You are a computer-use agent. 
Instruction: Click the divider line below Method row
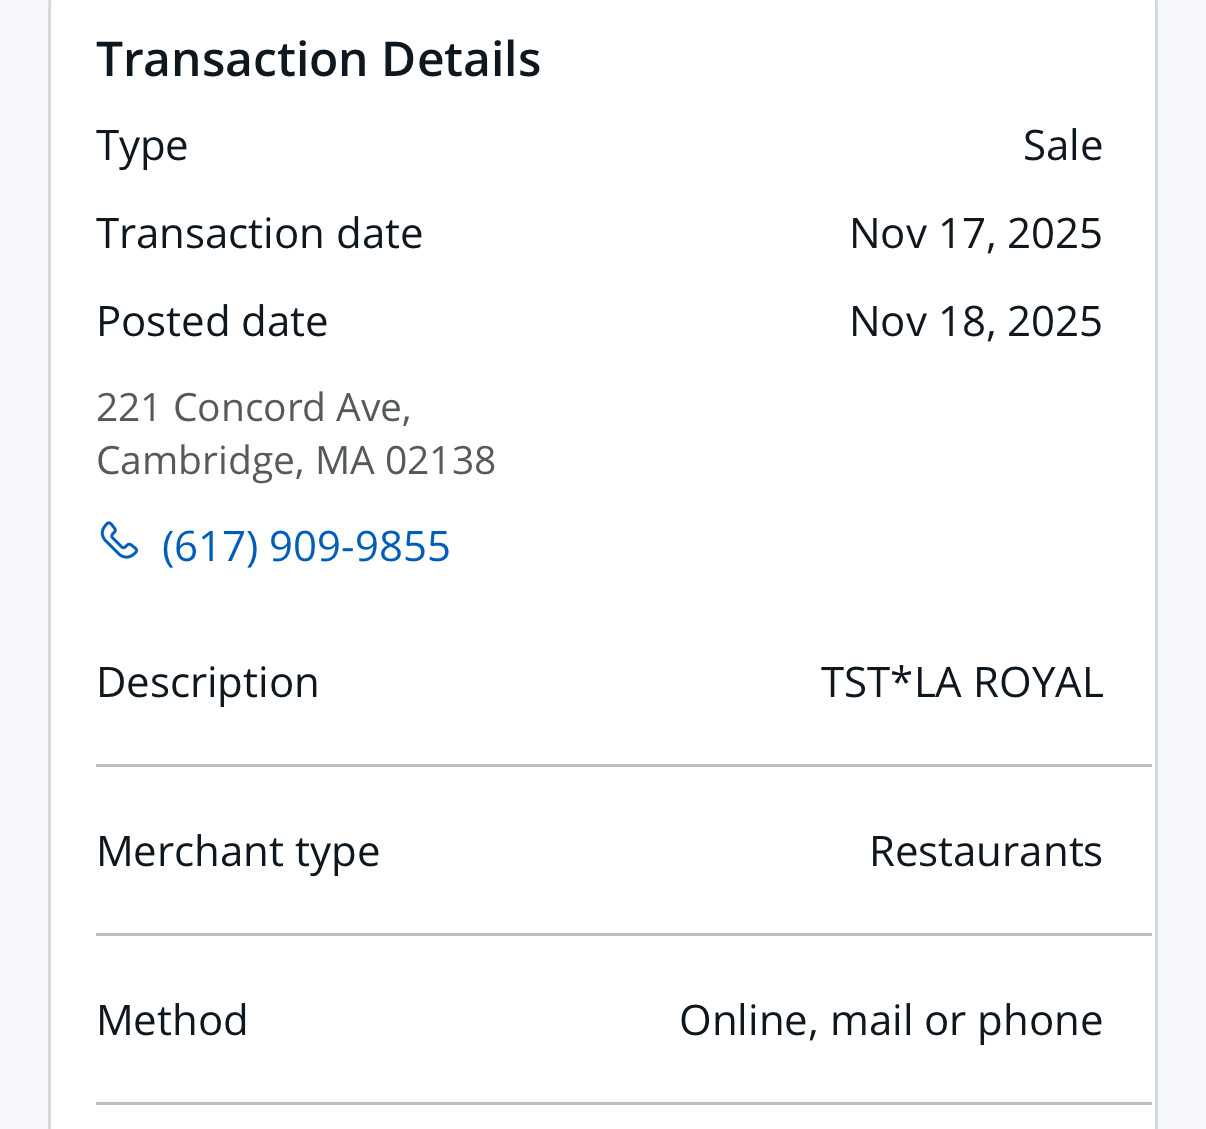(623, 1104)
